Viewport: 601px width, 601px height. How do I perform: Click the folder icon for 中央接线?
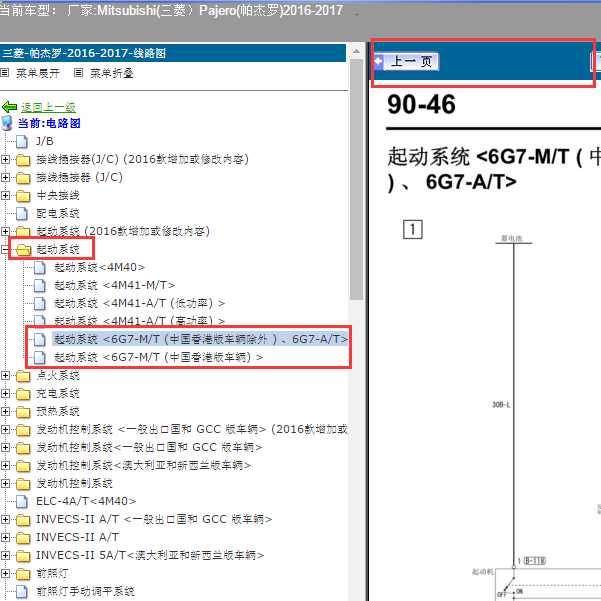[23, 195]
